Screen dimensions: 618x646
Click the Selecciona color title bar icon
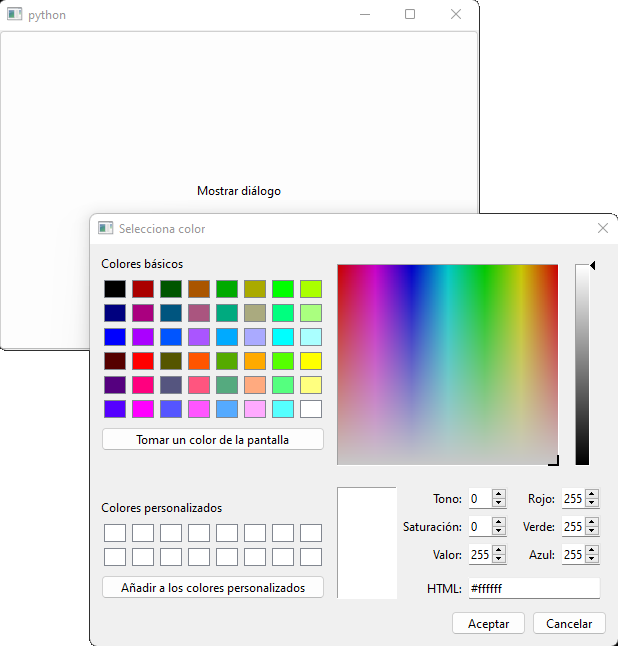[x=105, y=228]
